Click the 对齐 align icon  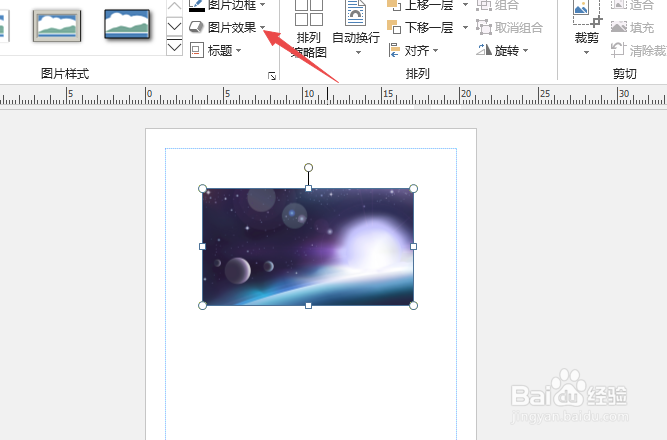pyautogui.click(x=394, y=50)
